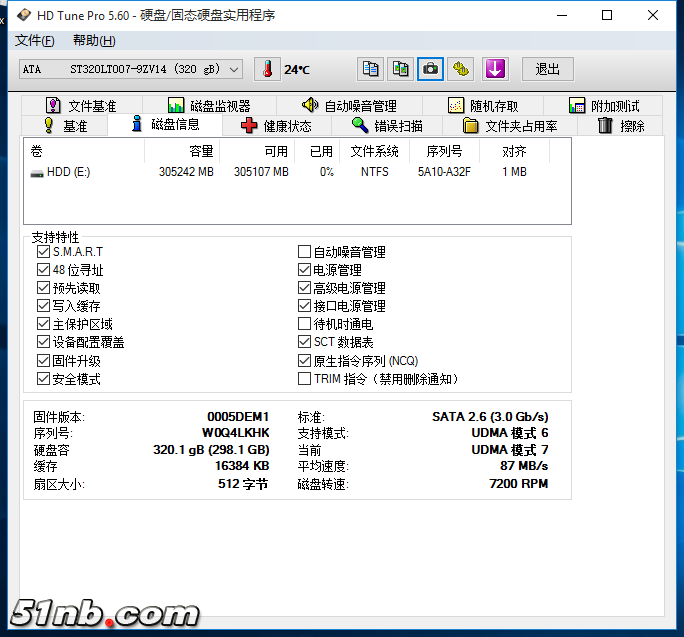This screenshot has width=684, height=637.
Task: Close the HD Tune Pro window
Action: (x=653, y=15)
